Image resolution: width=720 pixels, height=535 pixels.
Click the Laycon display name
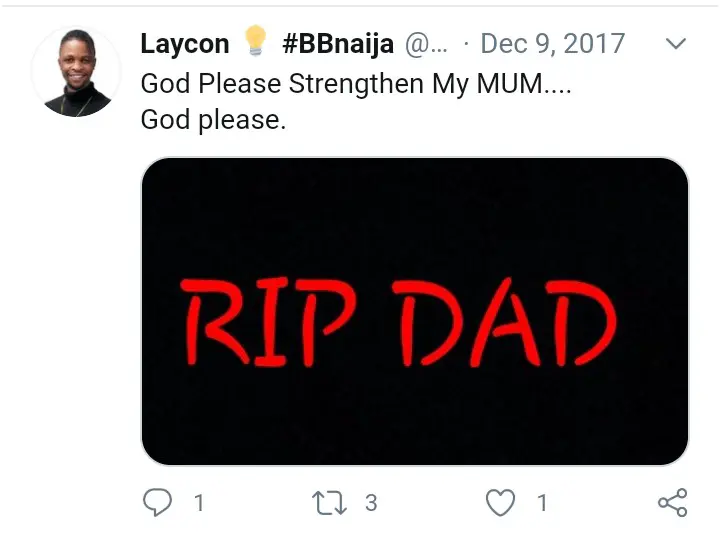pyautogui.click(x=185, y=44)
